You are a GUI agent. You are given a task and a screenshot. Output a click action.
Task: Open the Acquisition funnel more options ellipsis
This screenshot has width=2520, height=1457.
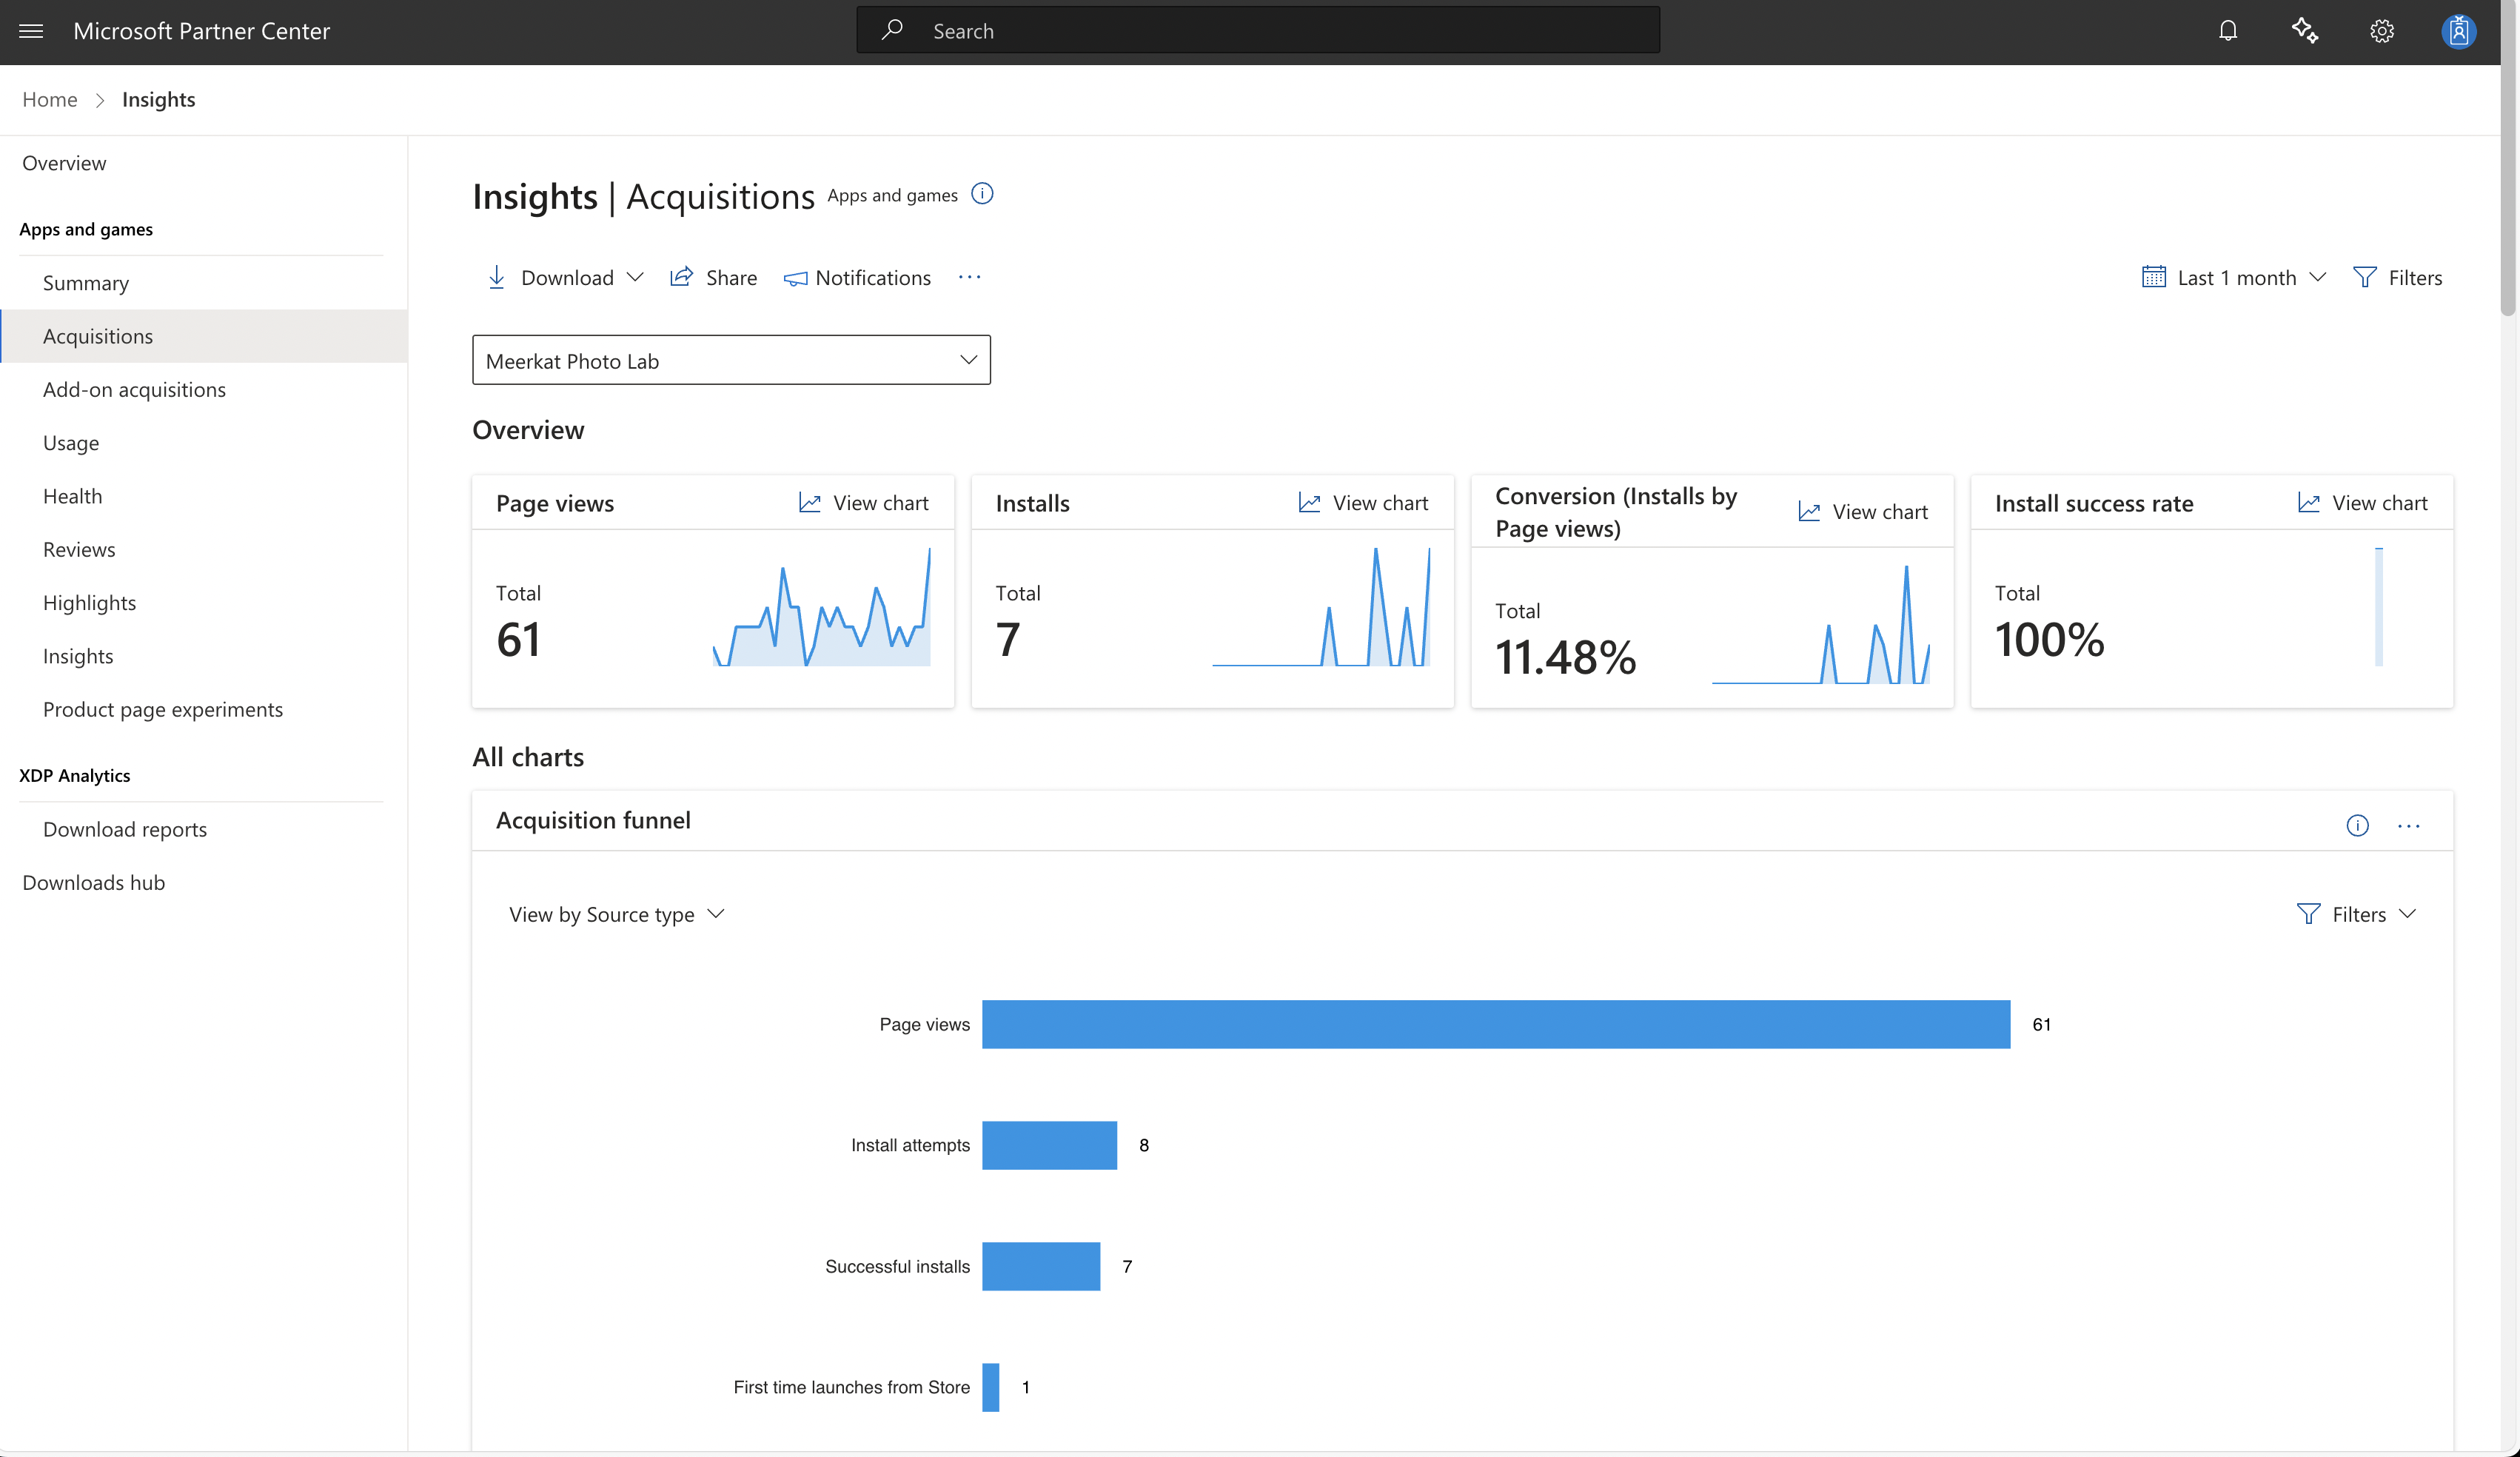coord(2408,825)
